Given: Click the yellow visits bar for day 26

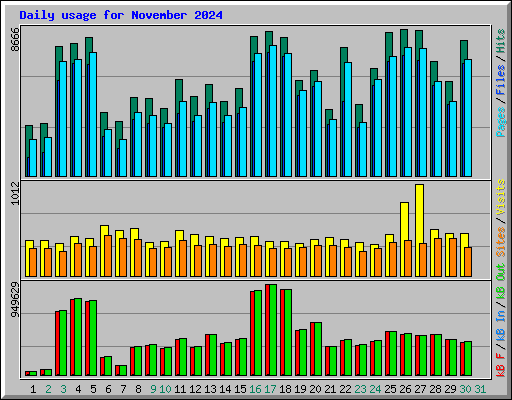Looking at the screenshot, I should [x=404, y=221].
